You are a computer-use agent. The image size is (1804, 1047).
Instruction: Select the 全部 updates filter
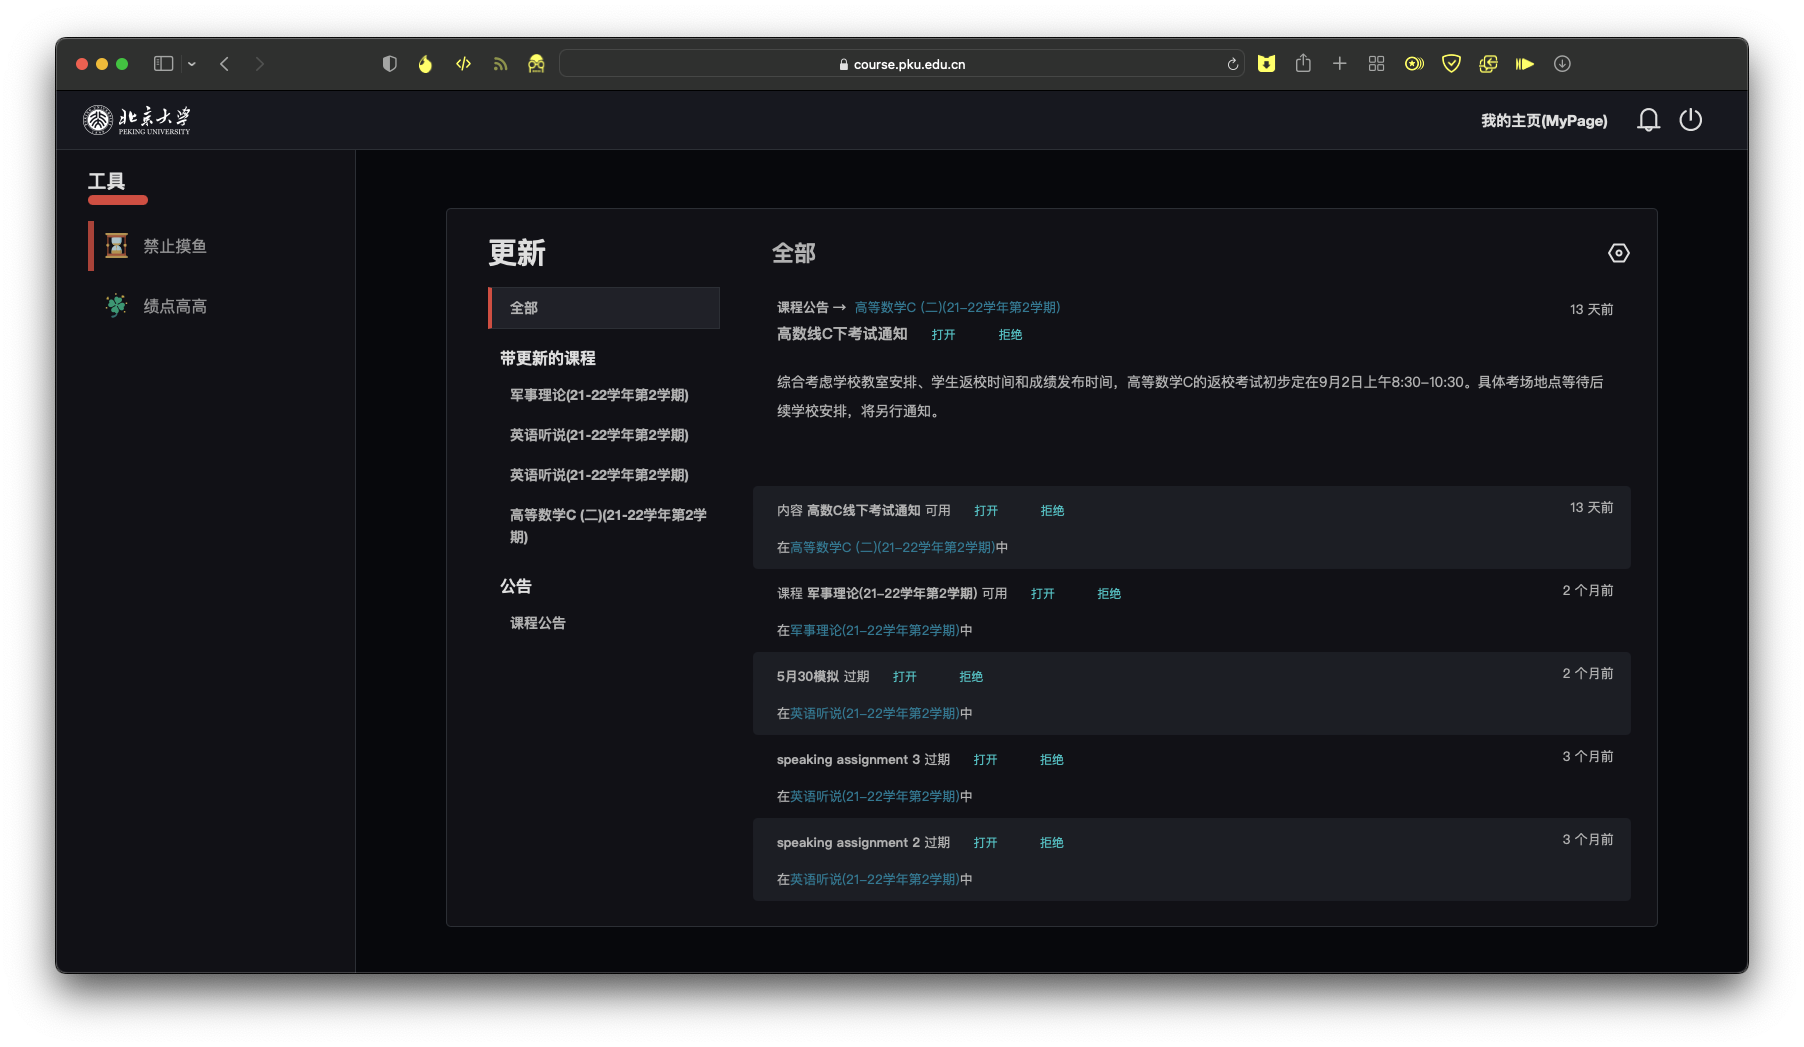coord(604,308)
